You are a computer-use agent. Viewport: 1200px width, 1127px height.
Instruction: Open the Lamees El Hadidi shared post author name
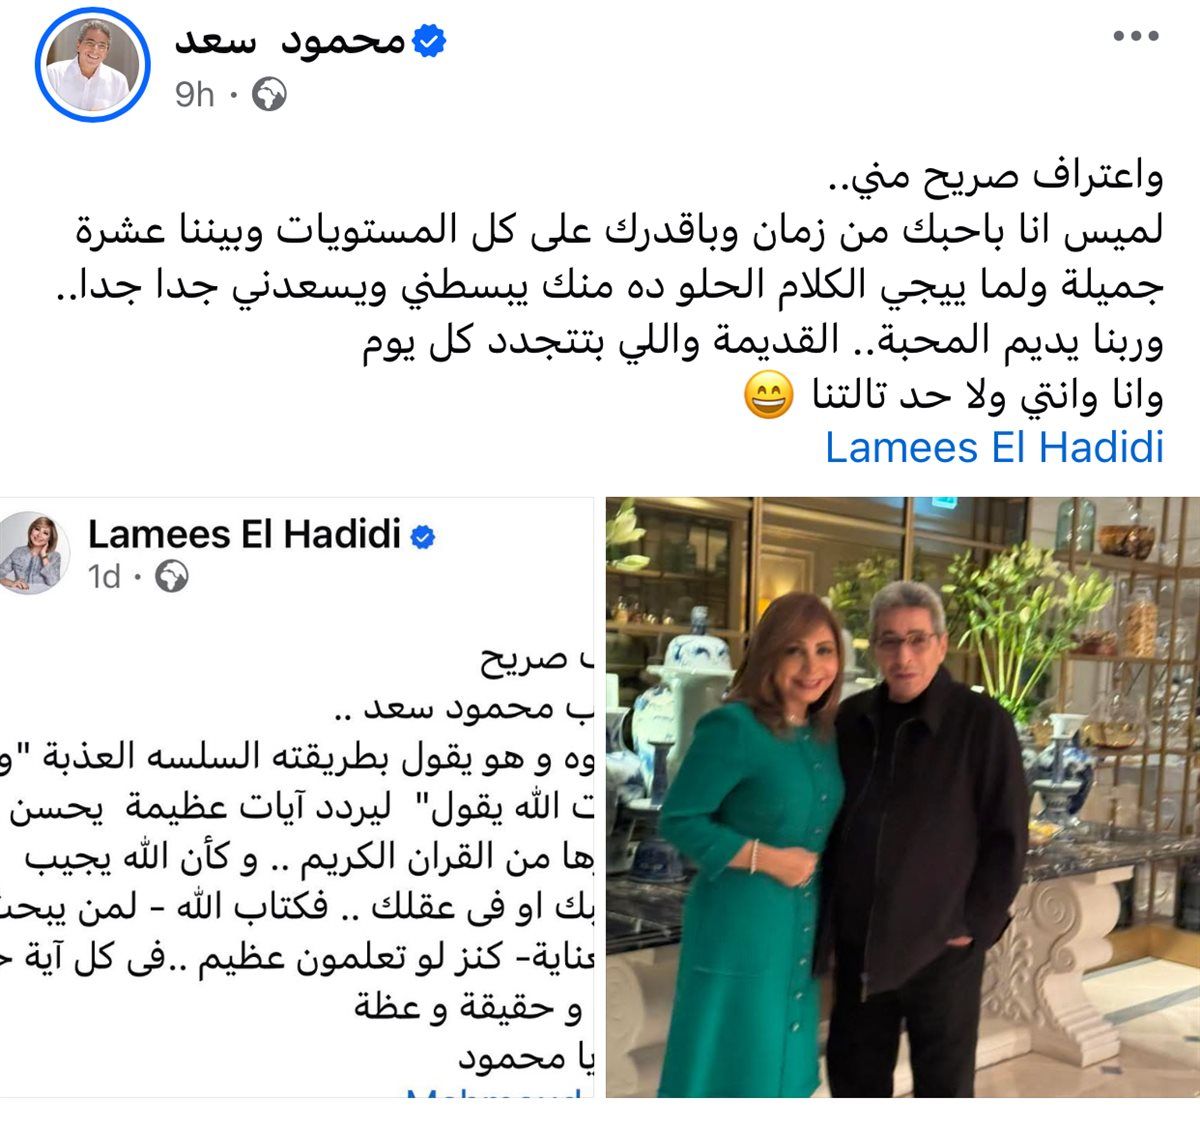point(244,535)
